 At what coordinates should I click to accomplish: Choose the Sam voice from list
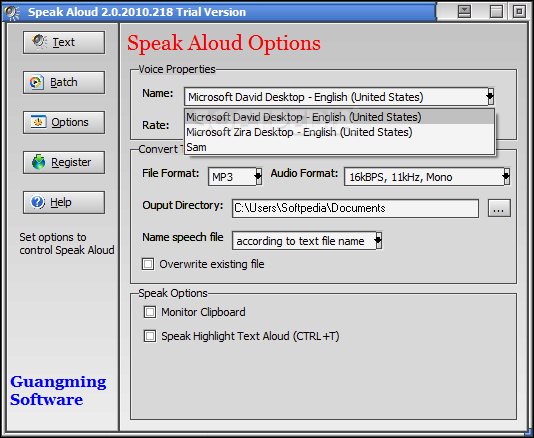[x=340, y=147]
